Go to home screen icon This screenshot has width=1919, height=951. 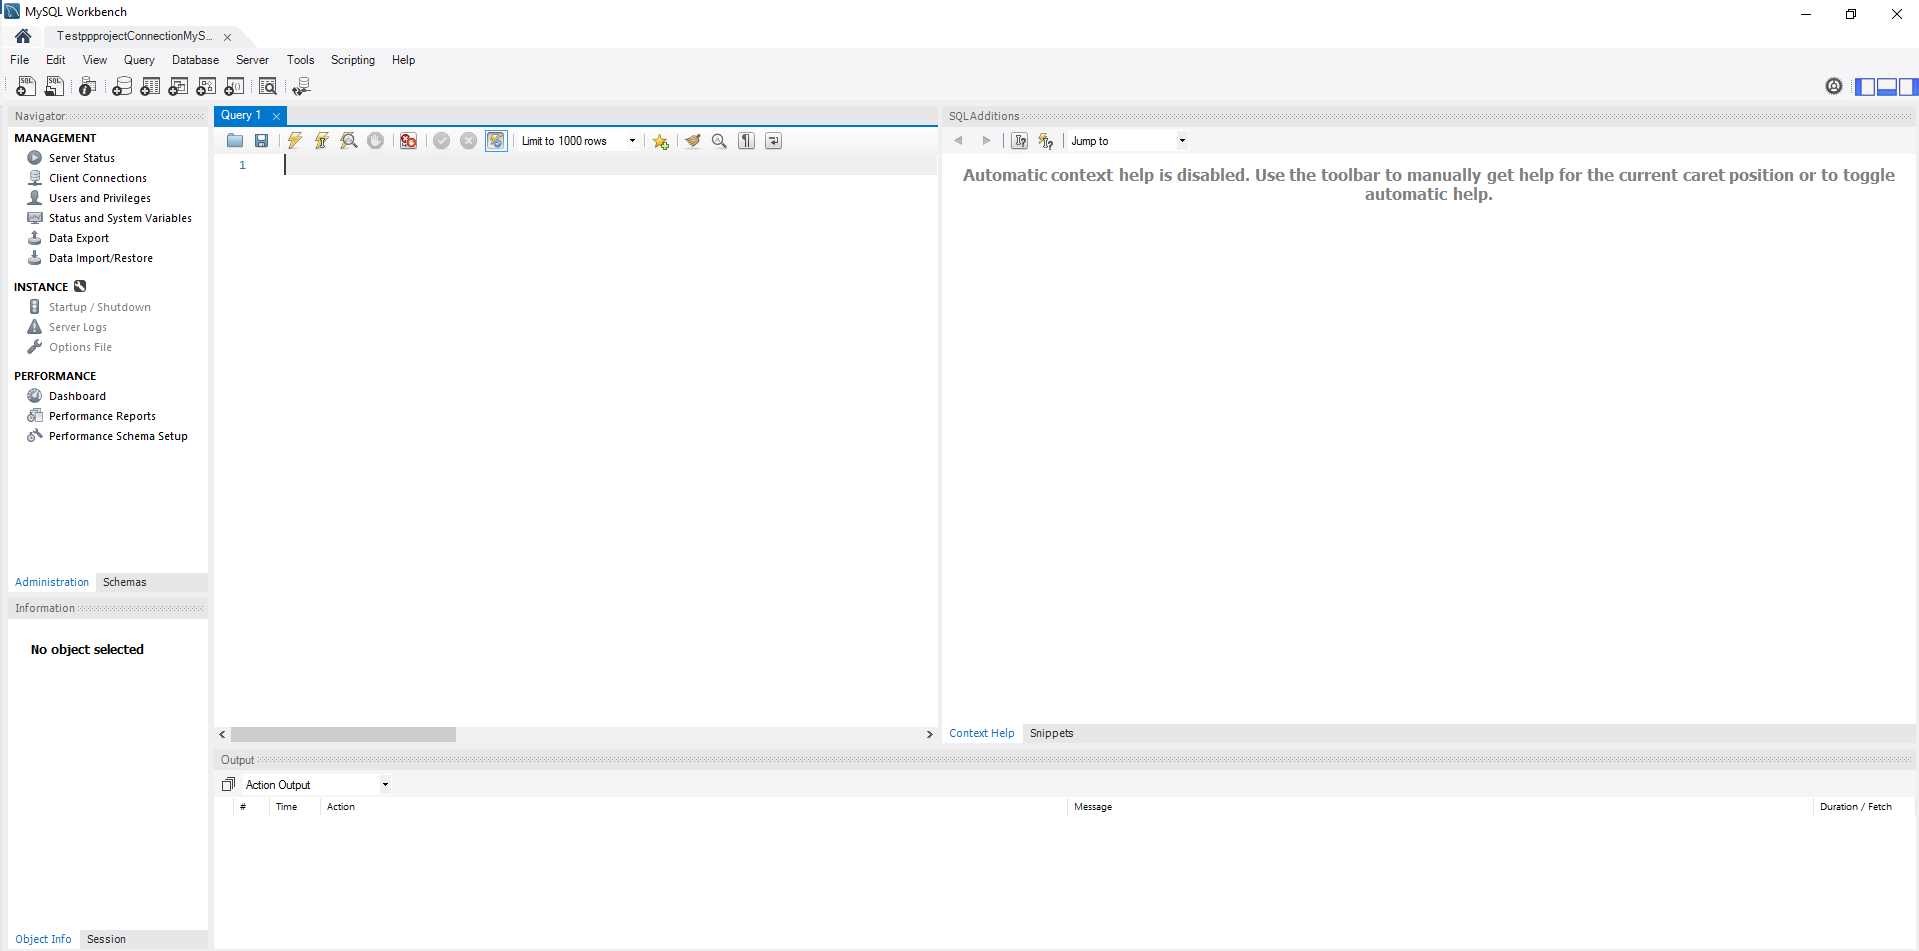[23, 36]
